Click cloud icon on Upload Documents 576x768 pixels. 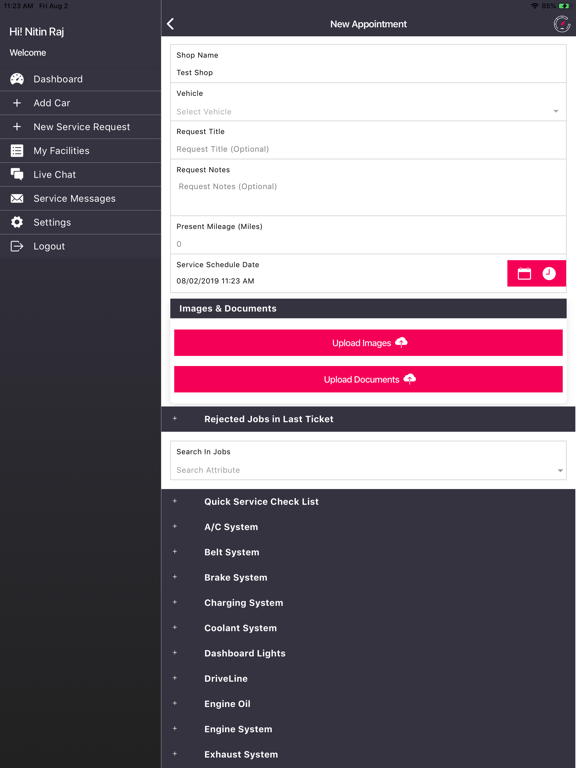coord(409,379)
